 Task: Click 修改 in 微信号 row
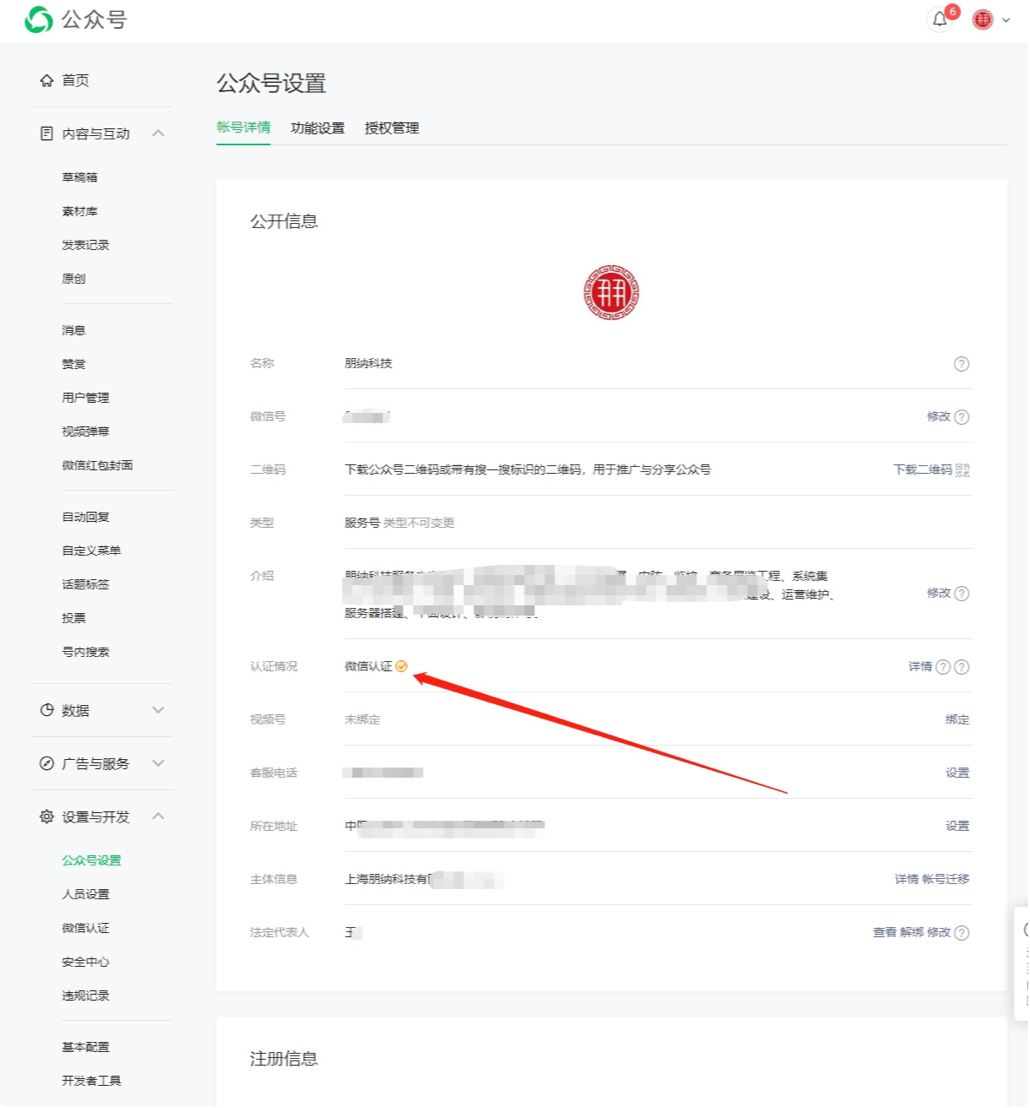[938, 417]
